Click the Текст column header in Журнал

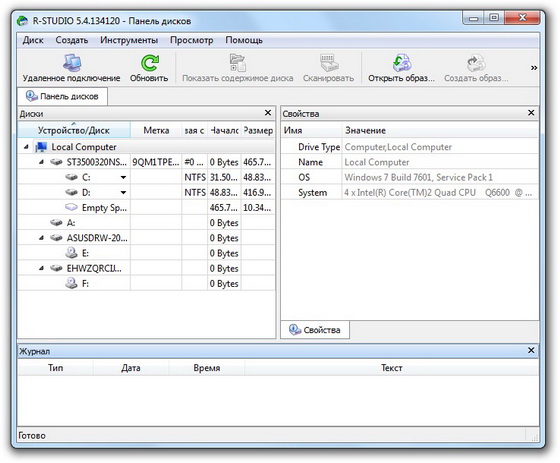click(391, 368)
